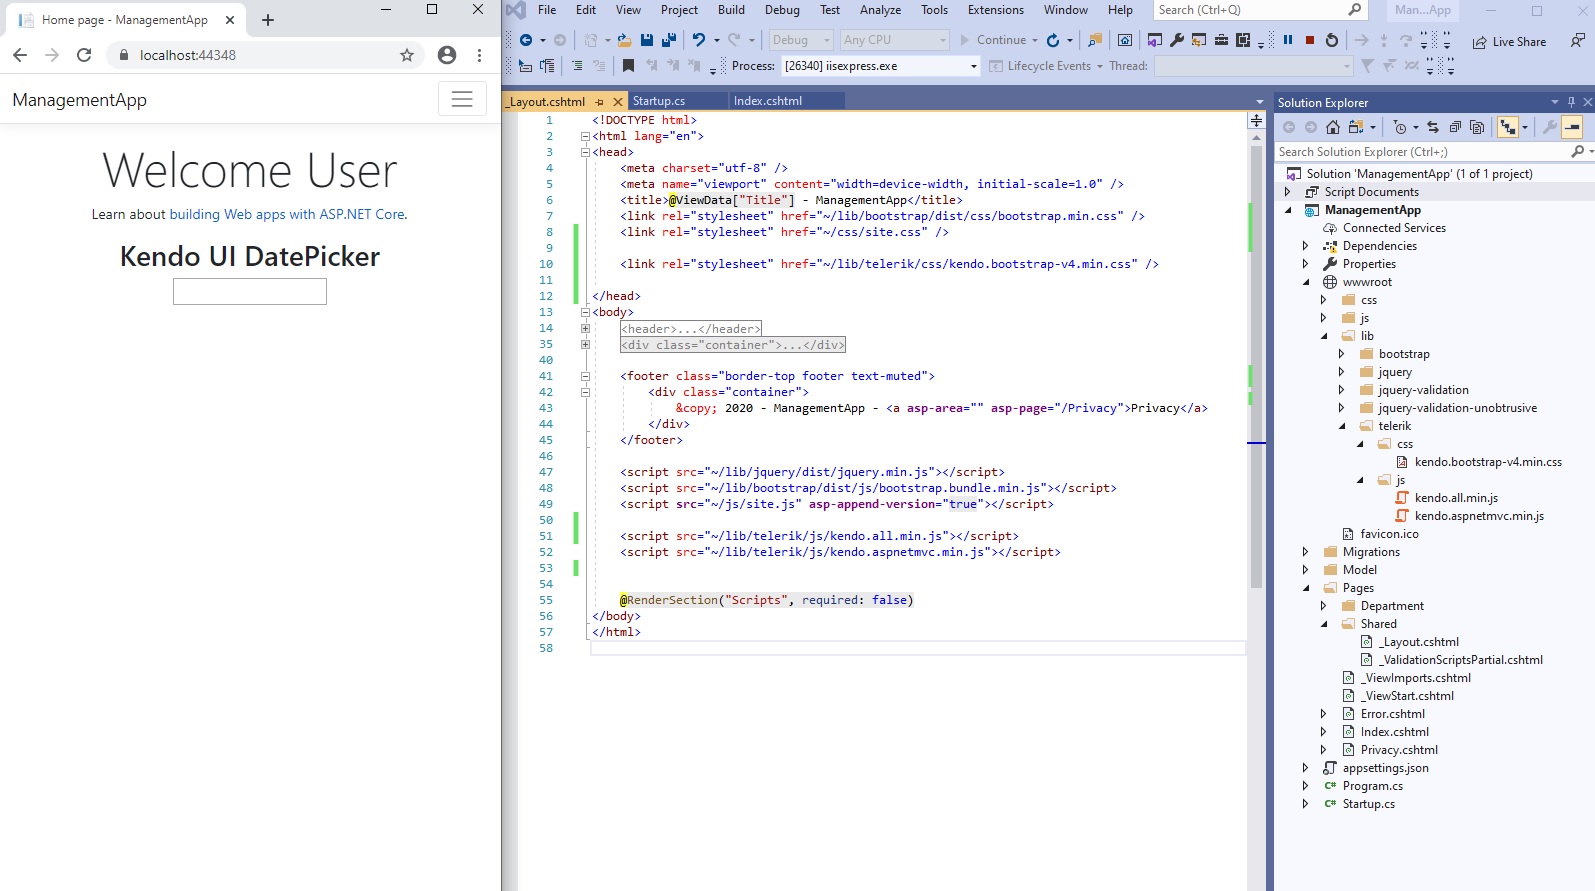
Task: Click the Undo arrow in toolbar
Action: click(699, 40)
